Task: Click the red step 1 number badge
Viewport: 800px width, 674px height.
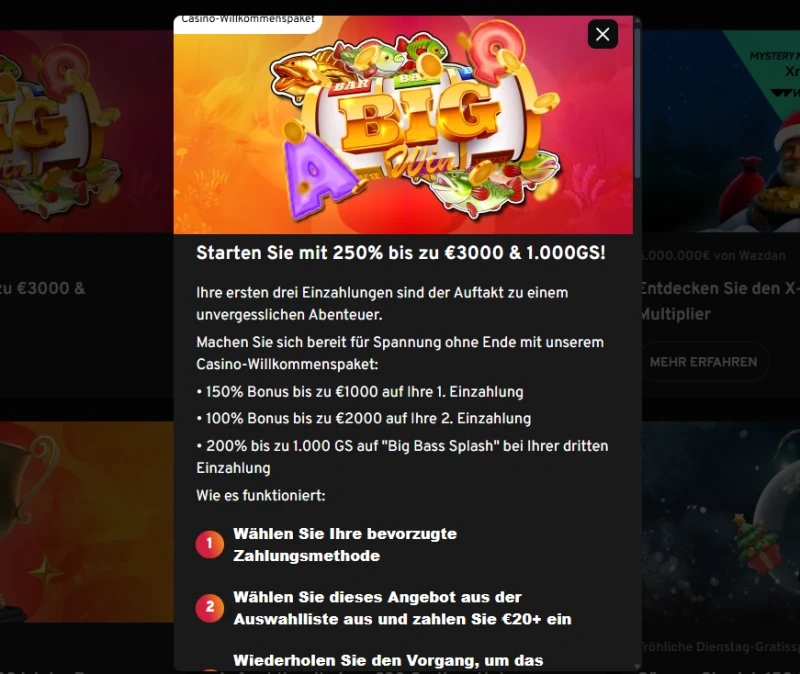Action: click(210, 544)
